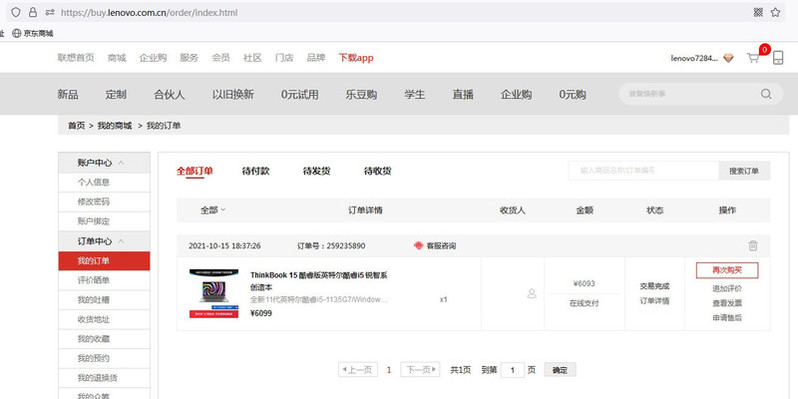Viewport: 798px width, 399px height.
Task: Open 品牌 in top navigation
Action: [316, 58]
